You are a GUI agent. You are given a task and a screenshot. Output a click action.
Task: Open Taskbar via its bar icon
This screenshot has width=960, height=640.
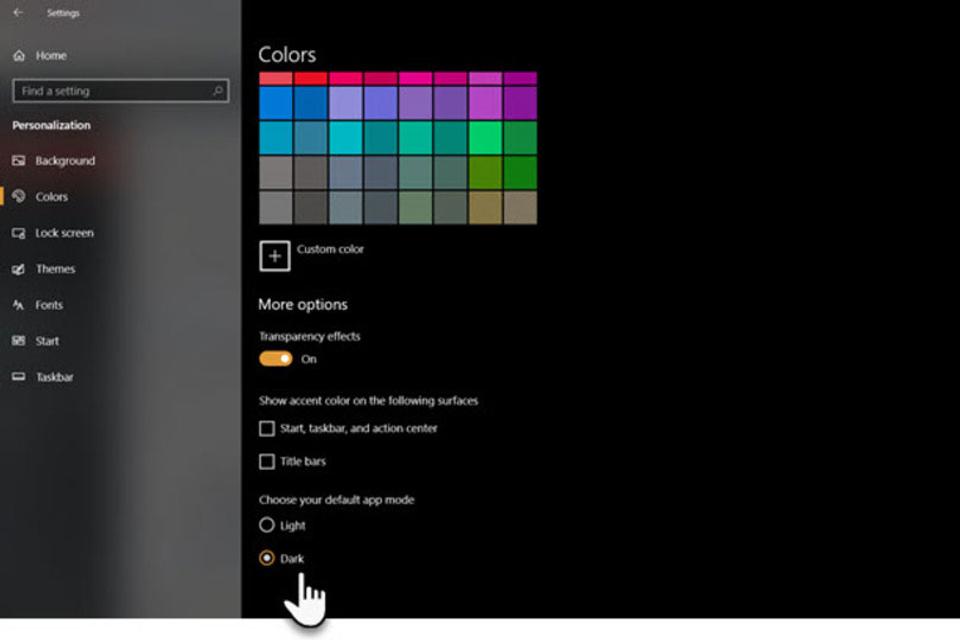click(19, 377)
